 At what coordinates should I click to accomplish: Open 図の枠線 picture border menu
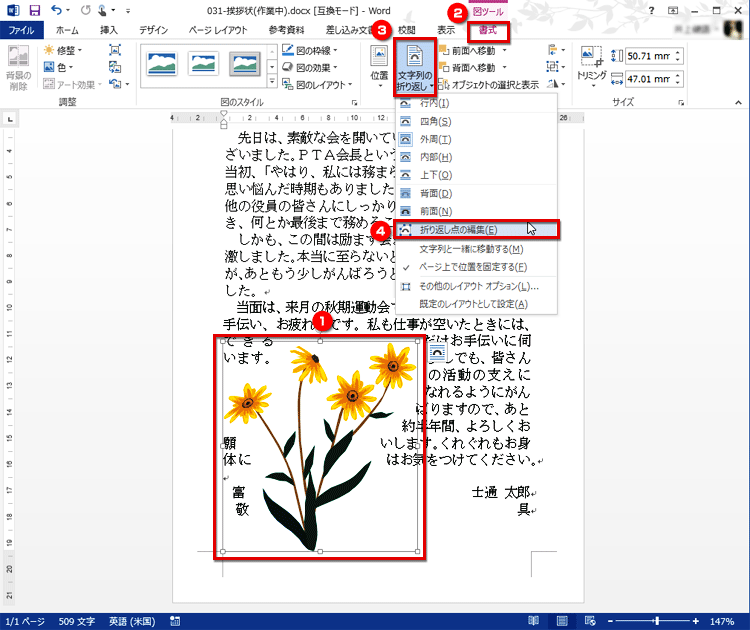[310, 50]
